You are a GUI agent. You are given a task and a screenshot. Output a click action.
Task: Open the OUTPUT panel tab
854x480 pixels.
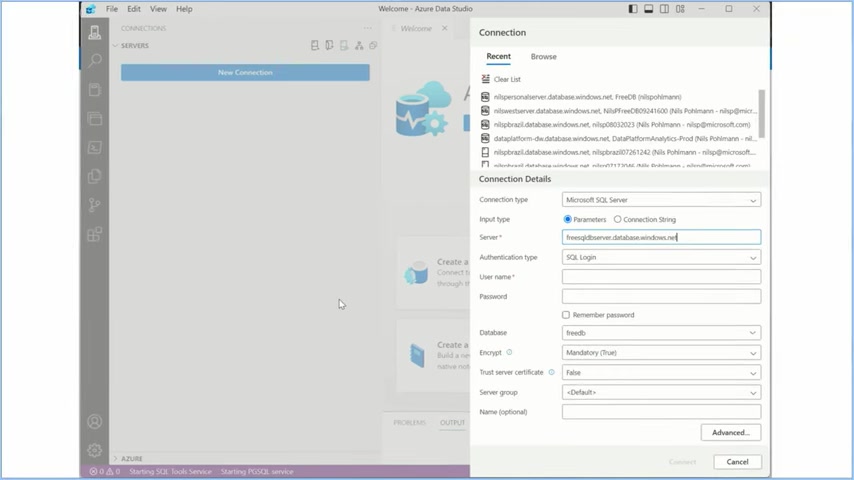click(452, 423)
